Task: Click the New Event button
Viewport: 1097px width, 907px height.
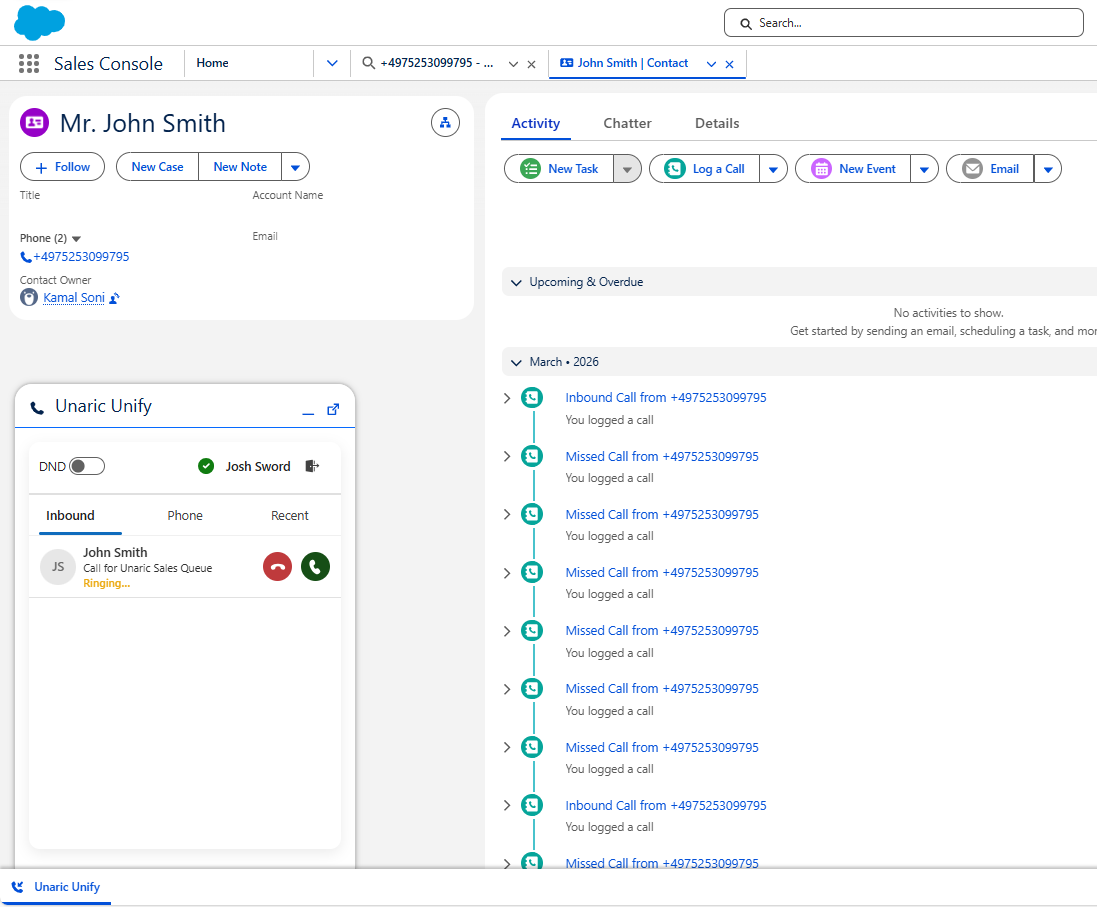Action: coord(853,169)
